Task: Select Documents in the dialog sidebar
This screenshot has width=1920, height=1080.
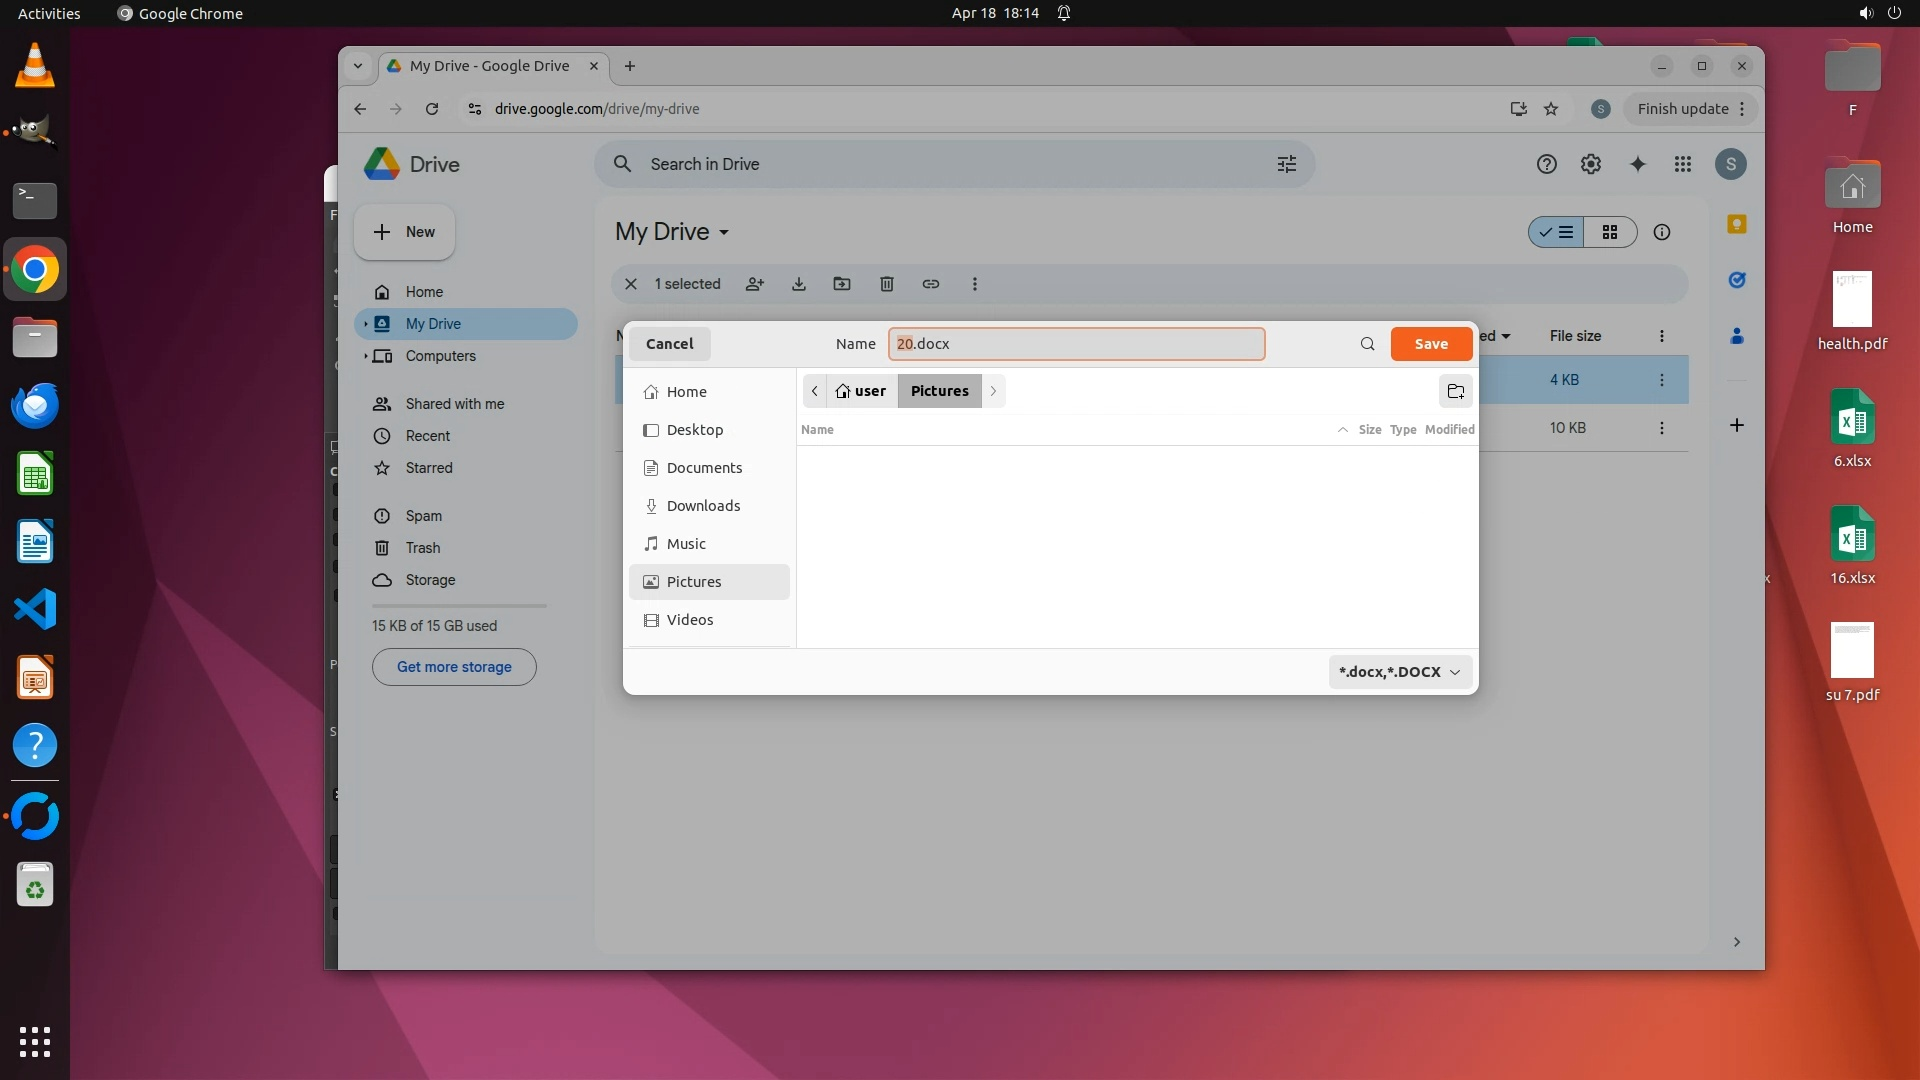Action: [704, 468]
